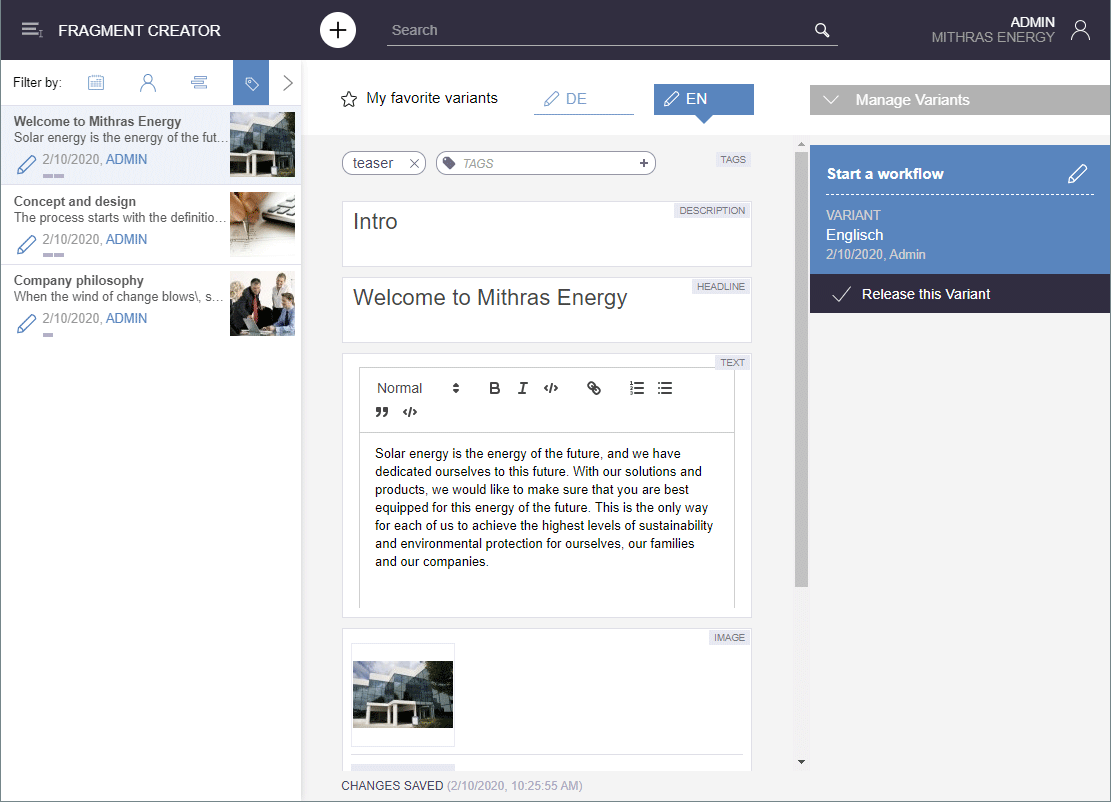This screenshot has height=802, width=1111.
Task: Open the hamburger menu icon
Action: coord(32,30)
